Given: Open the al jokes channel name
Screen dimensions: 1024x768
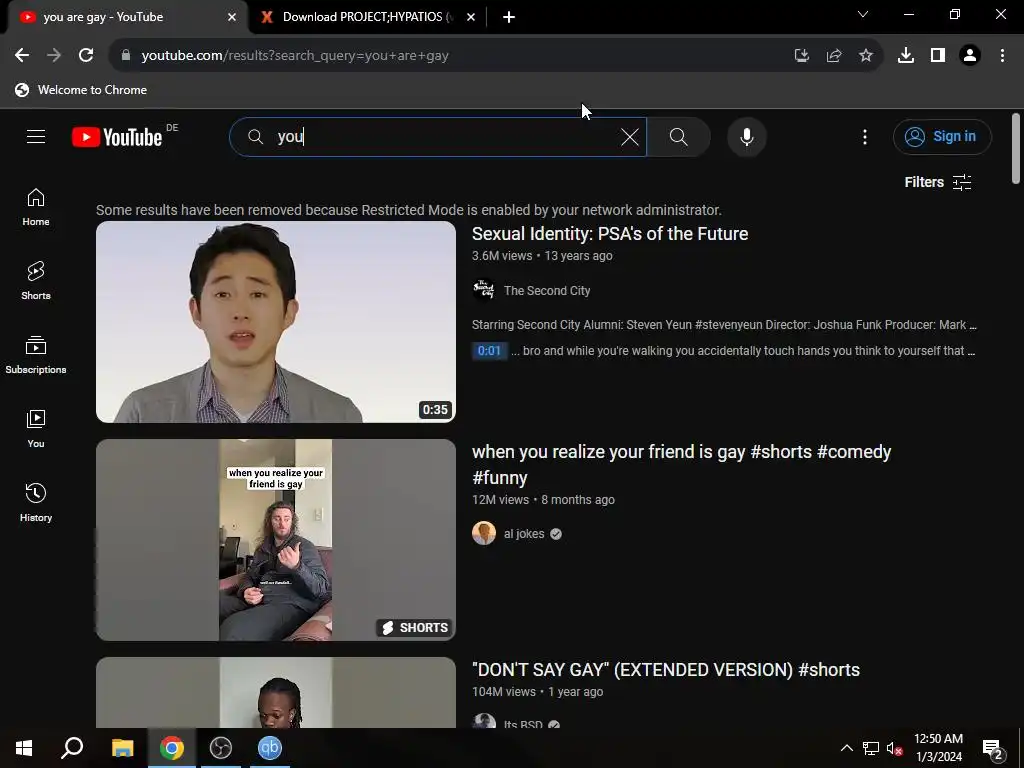Looking at the screenshot, I should pyautogui.click(x=524, y=534).
